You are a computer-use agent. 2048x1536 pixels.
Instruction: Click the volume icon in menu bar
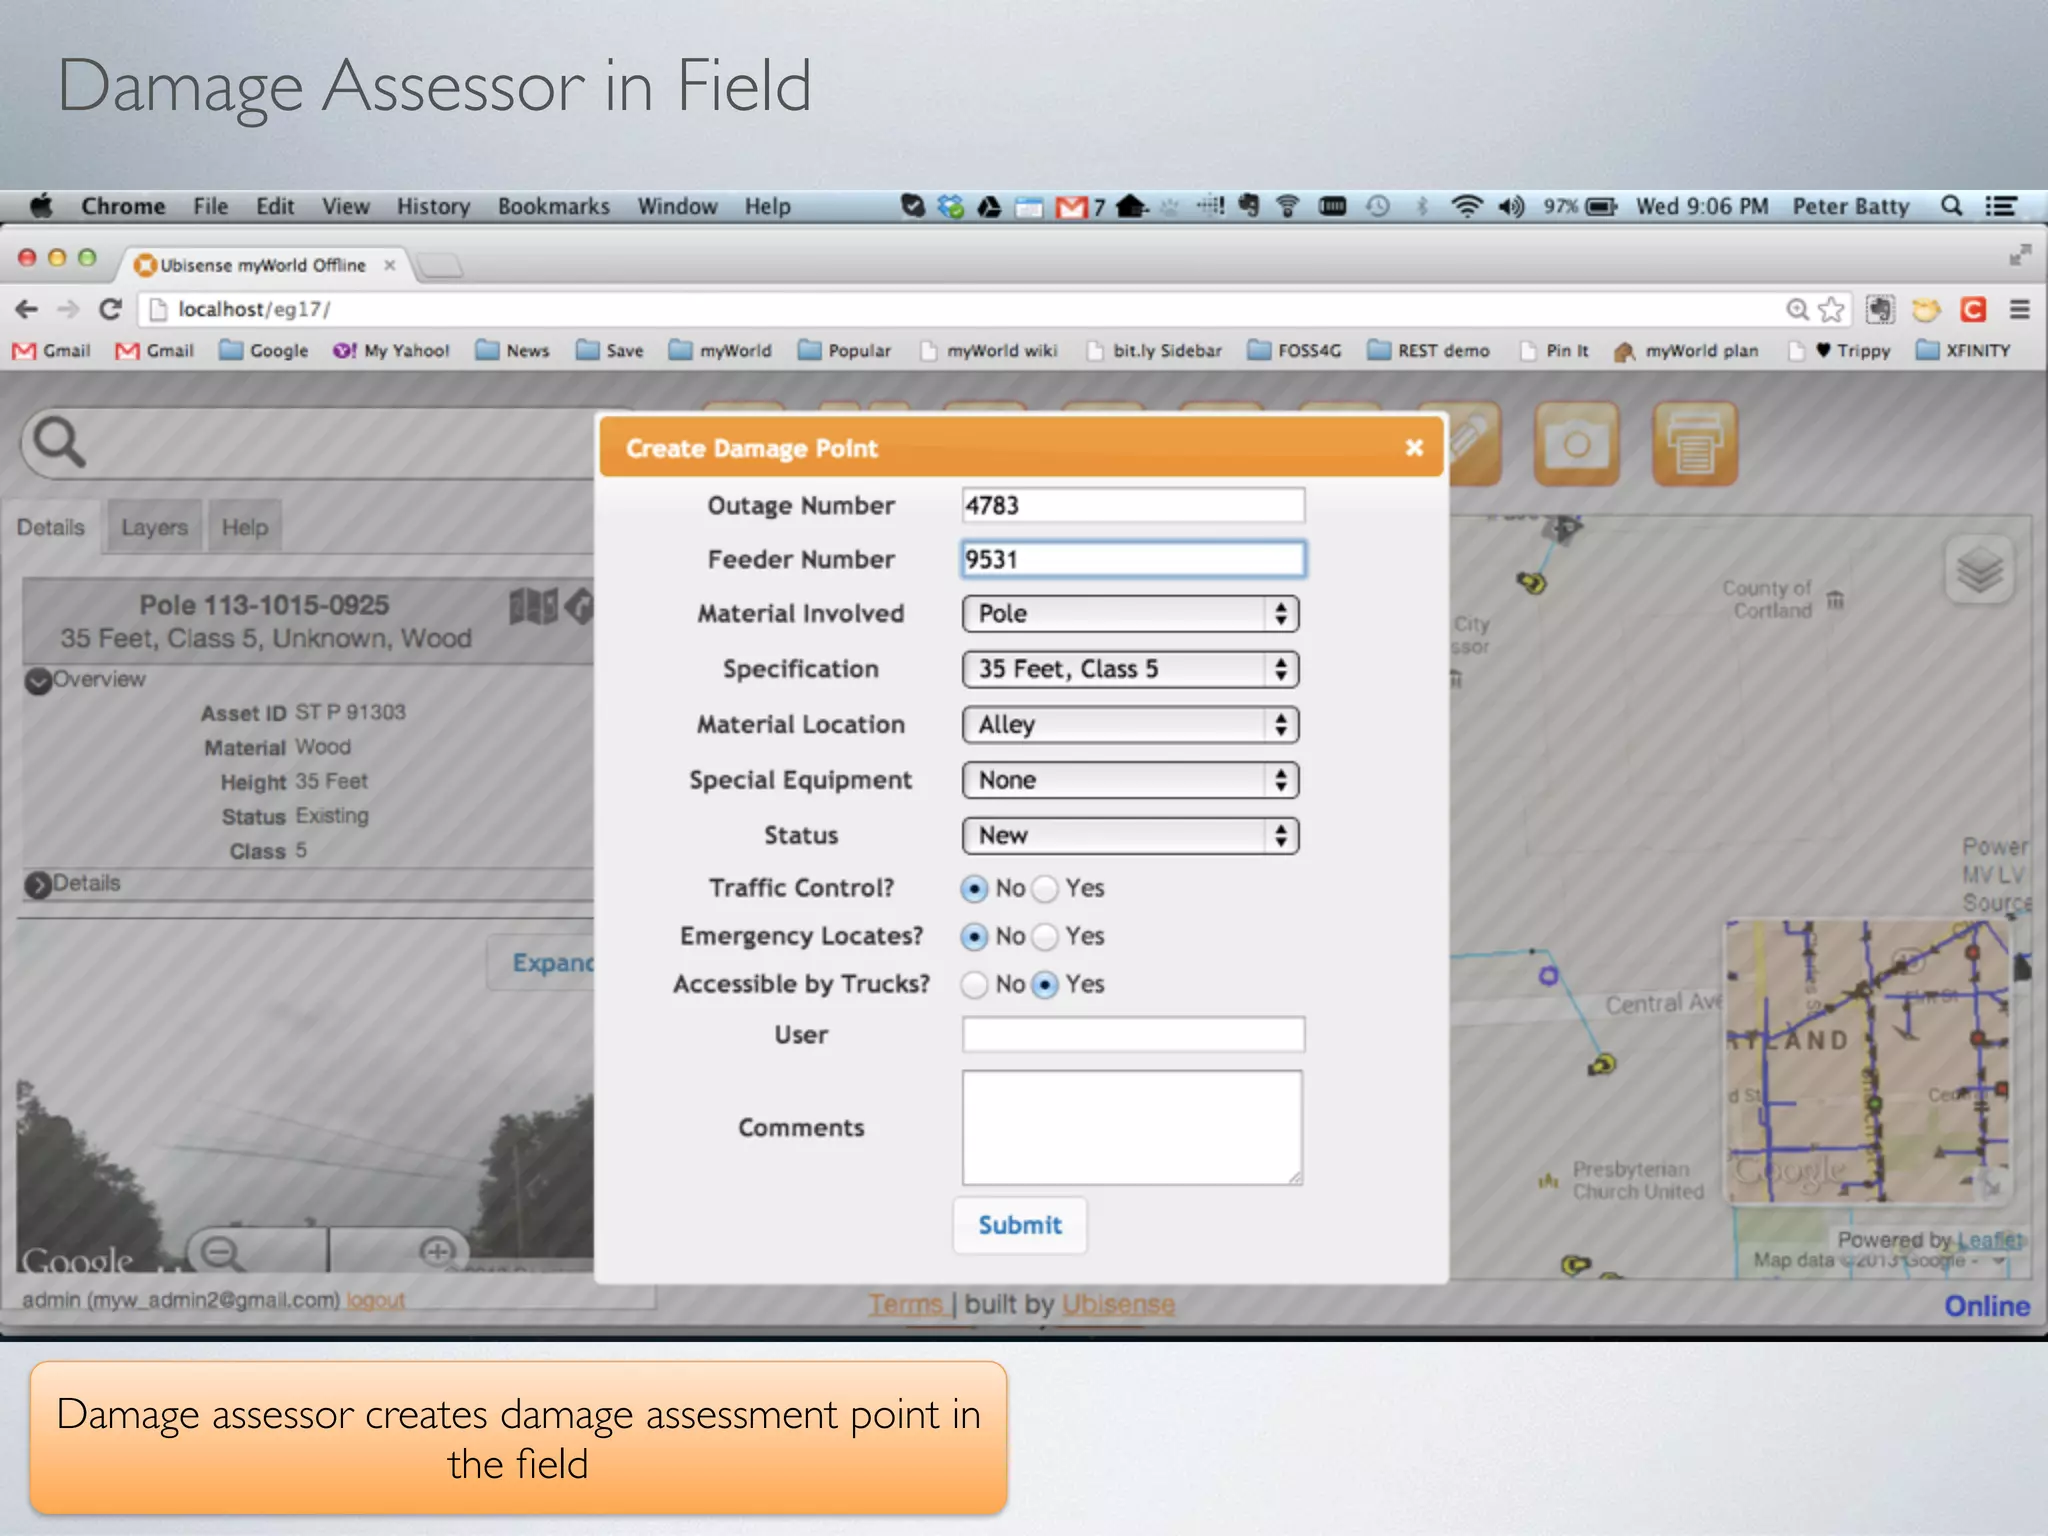(x=1510, y=206)
